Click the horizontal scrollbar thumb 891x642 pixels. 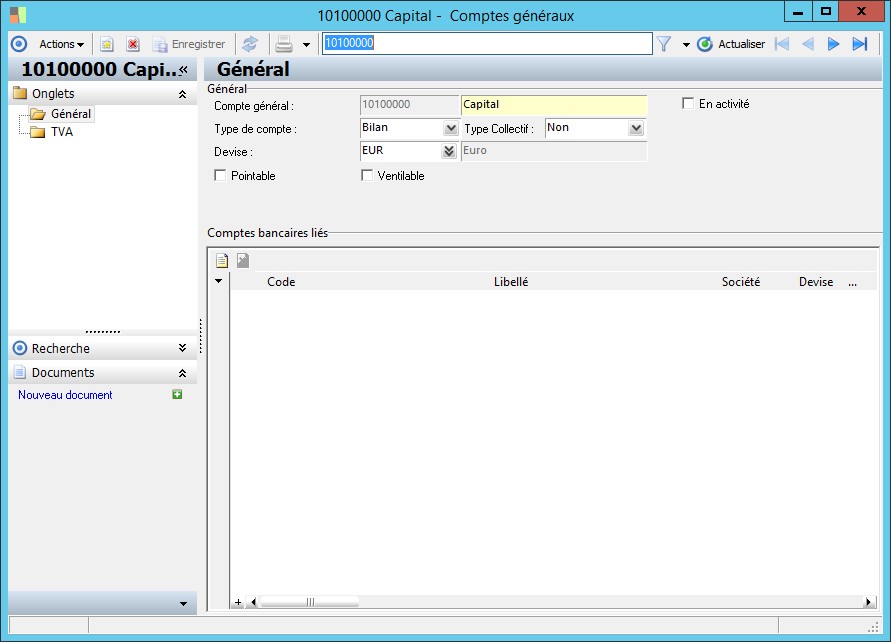pos(310,602)
